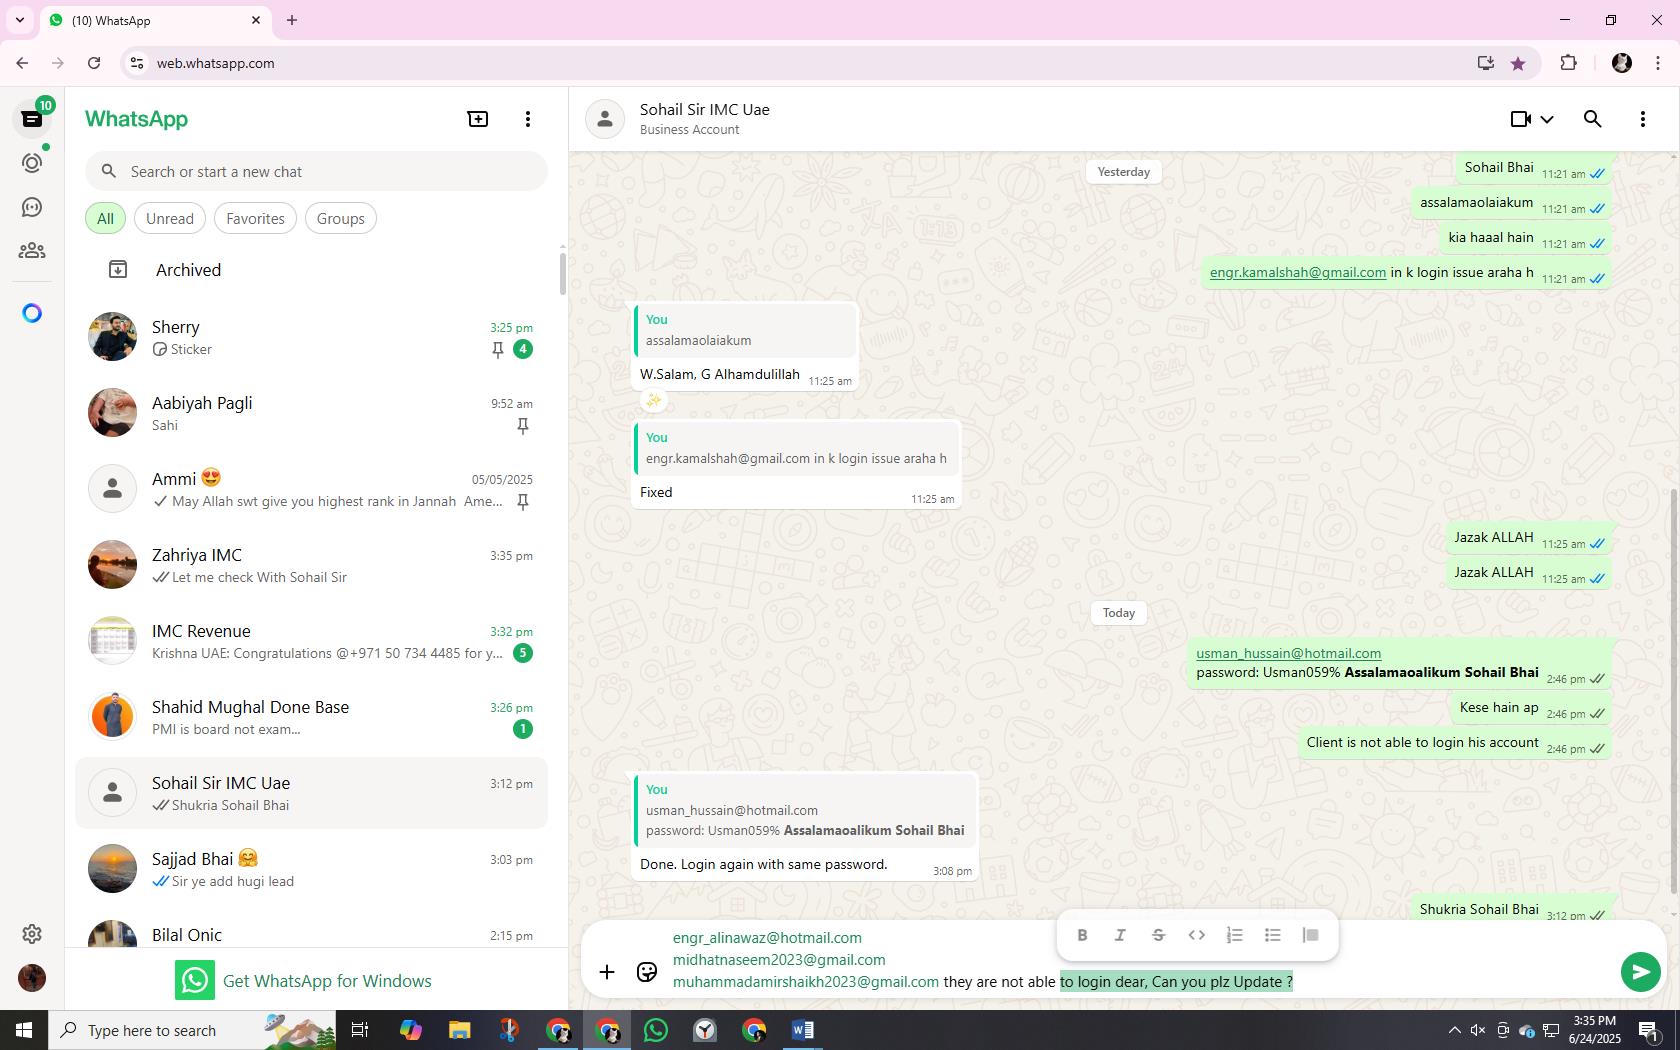1680x1050 pixels.
Task: Open WhatsApp Settings gear icon
Action: click(32, 934)
